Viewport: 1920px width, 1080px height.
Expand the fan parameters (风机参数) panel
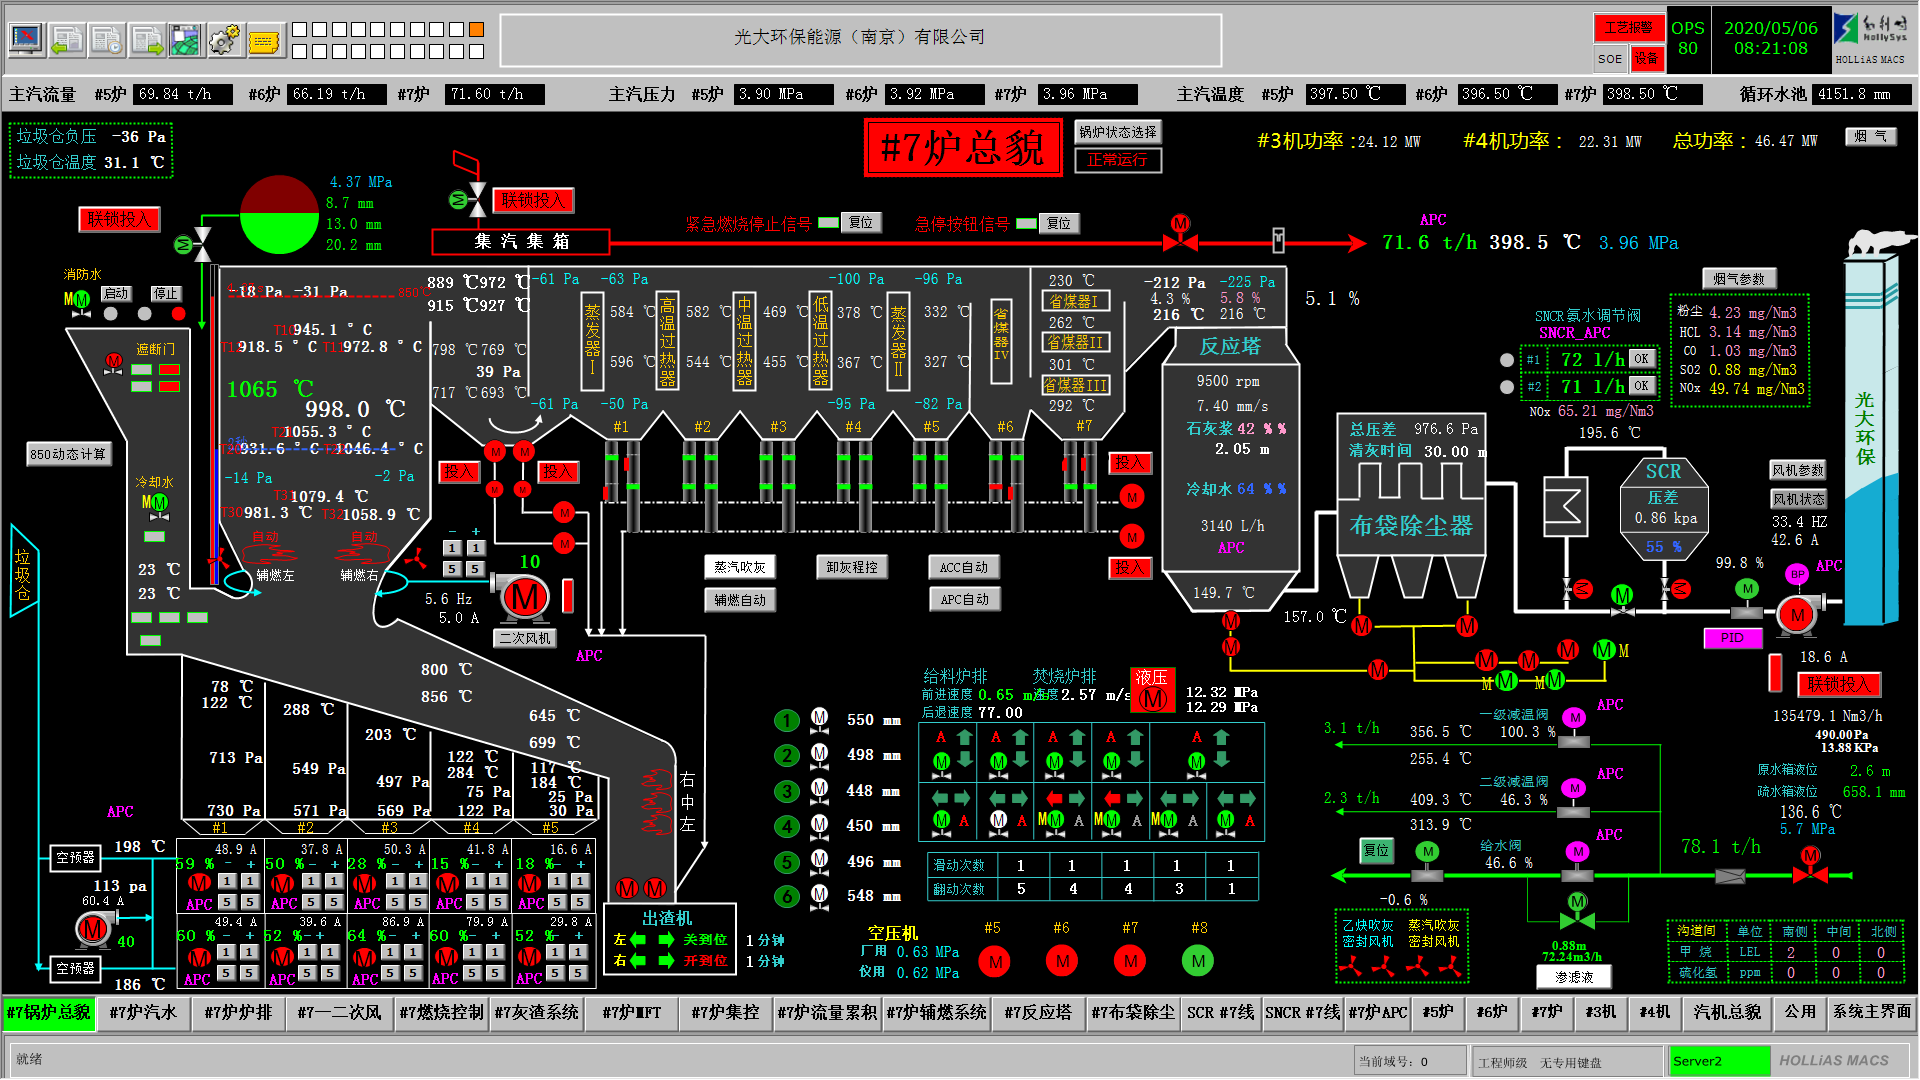(x=1797, y=470)
